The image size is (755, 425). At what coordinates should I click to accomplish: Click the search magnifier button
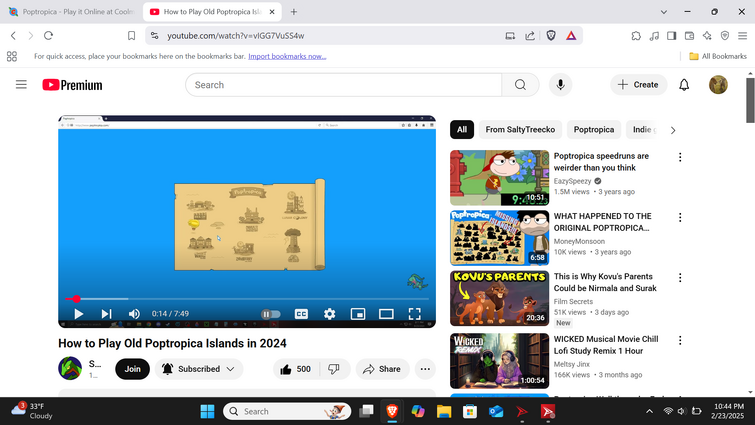coord(520,85)
